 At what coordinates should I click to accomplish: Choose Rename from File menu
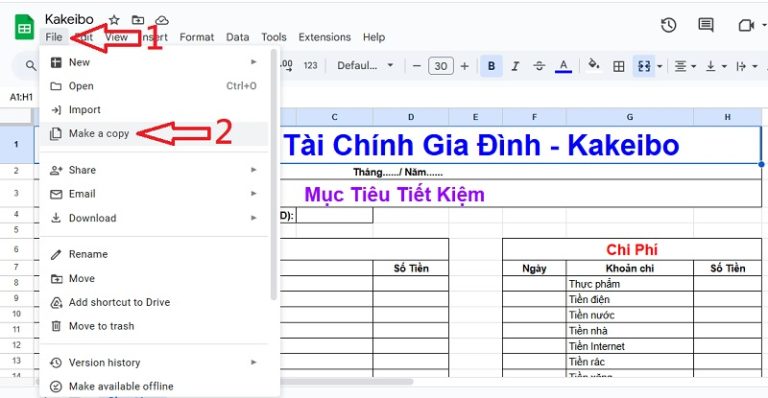pos(154,254)
